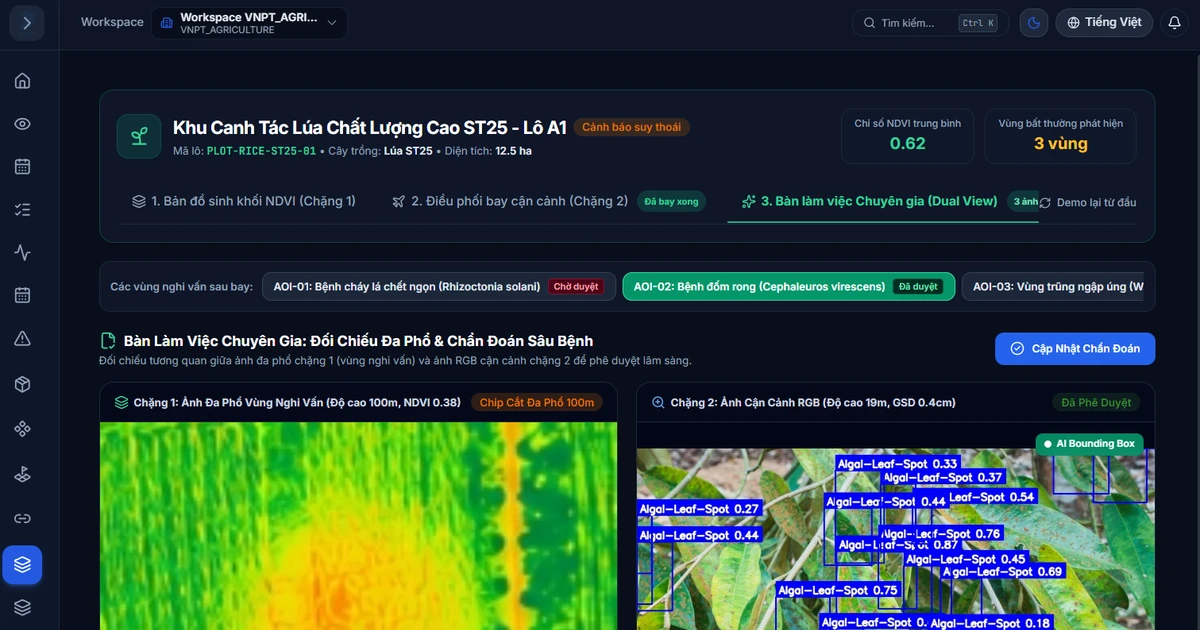This screenshot has height=630, width=1200.
Task: Click the Algal-Leaf-Spot 0.18 label
Action: (x=991, y=623)
